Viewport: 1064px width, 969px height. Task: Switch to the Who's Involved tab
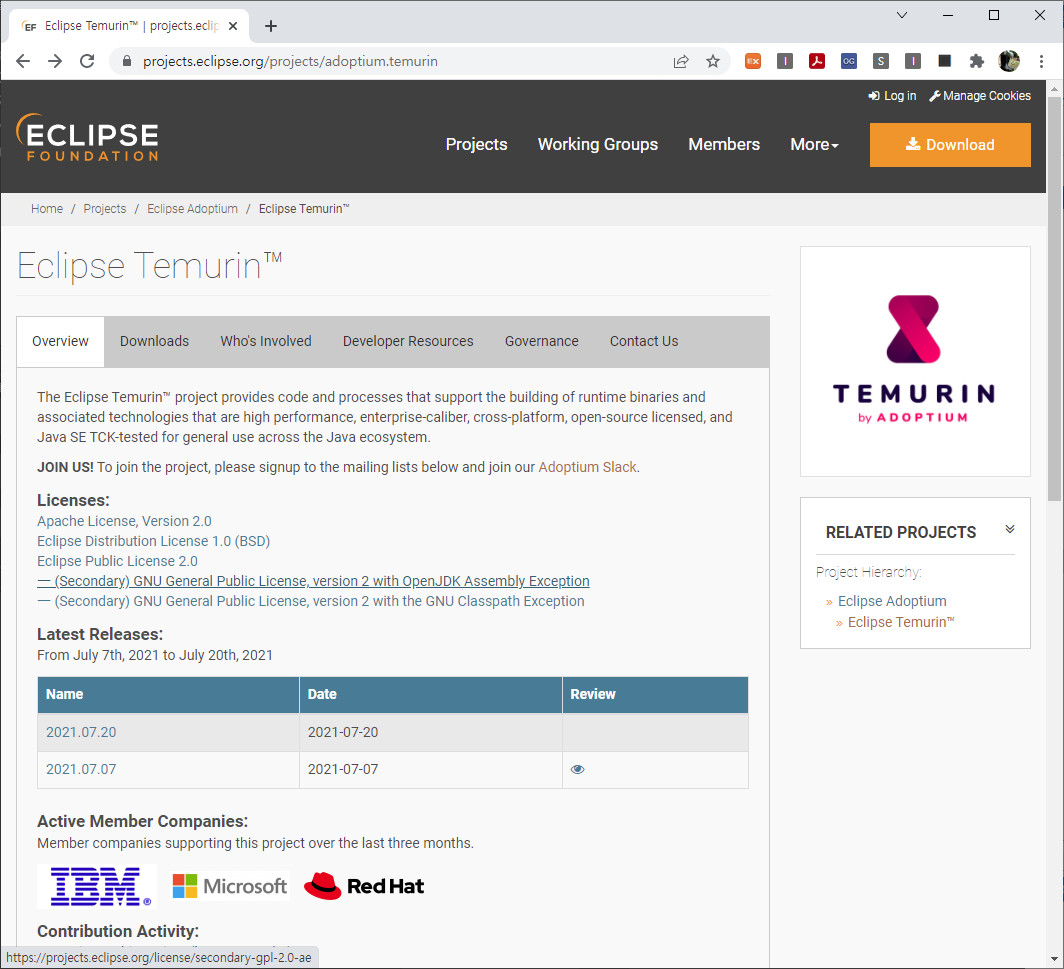tap(266, 341)
